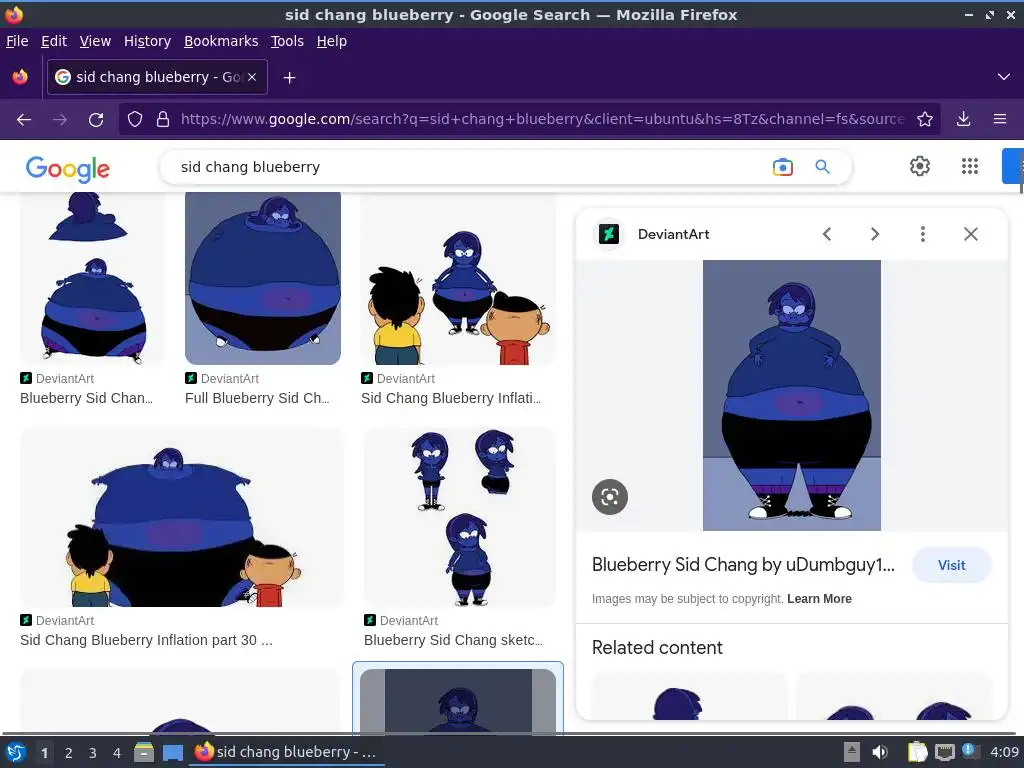Click the forward navigation arrow

[x=60, y=120]
